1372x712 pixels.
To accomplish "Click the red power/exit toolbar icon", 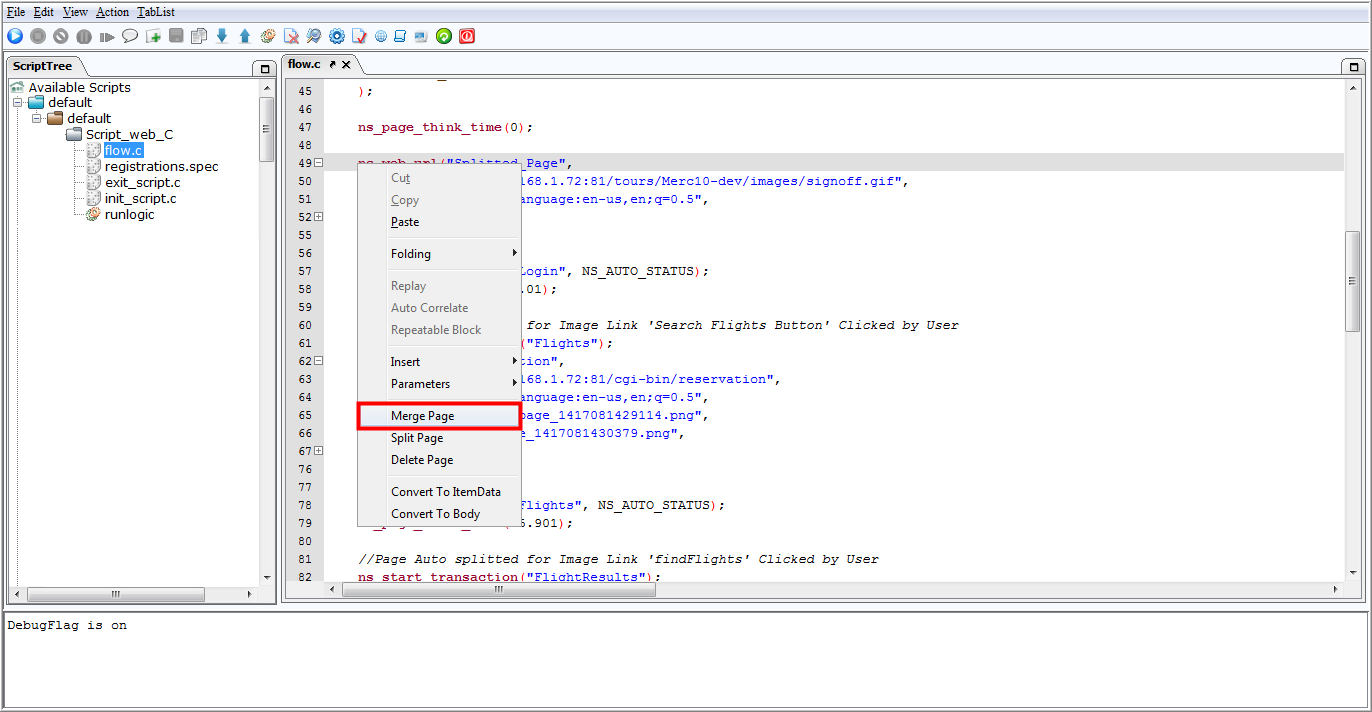I will click(x=467, y=36).
